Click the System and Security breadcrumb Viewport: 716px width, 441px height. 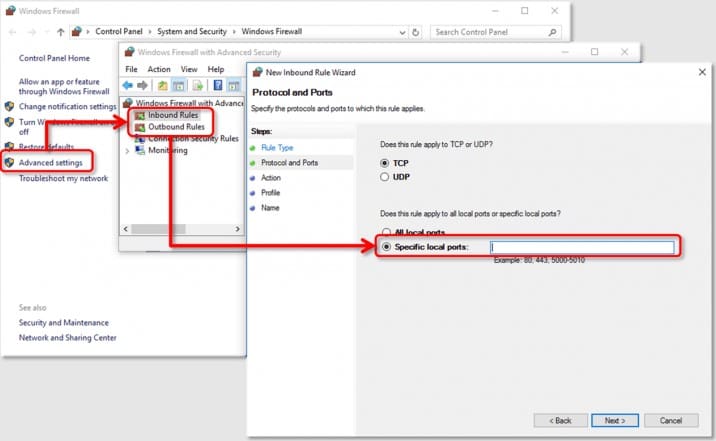(192, 32)
